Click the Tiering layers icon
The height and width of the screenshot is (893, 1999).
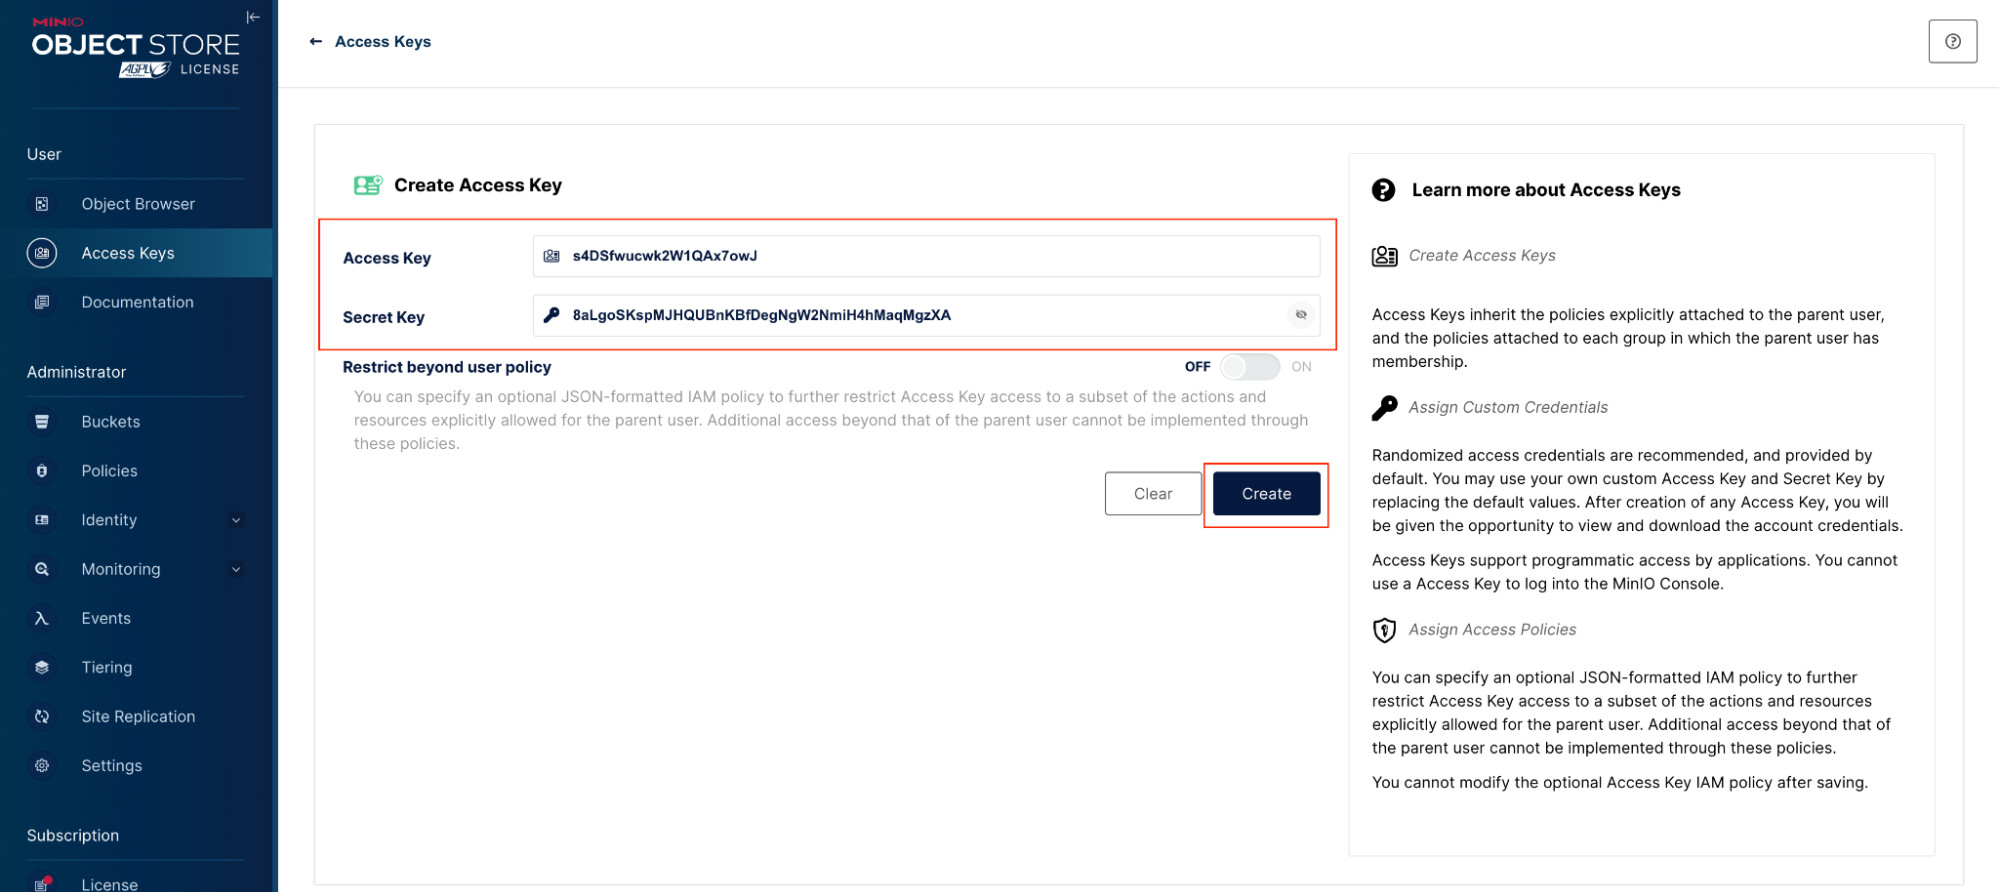[x=42, y=668]
